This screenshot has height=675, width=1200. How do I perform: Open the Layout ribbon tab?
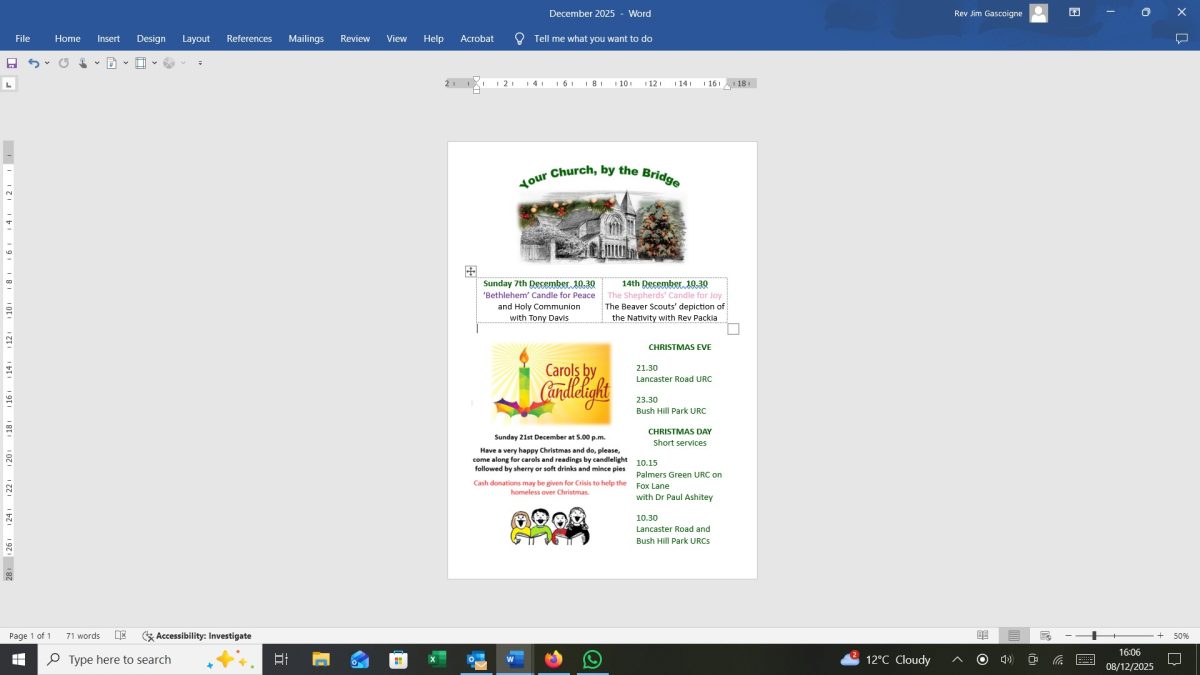[196, 39]
